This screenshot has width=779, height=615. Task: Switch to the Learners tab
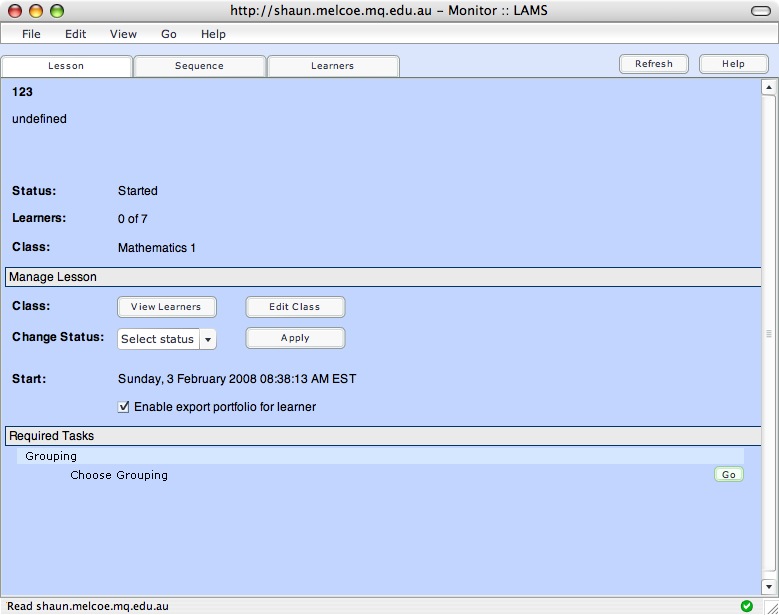(x=332, y=66)
